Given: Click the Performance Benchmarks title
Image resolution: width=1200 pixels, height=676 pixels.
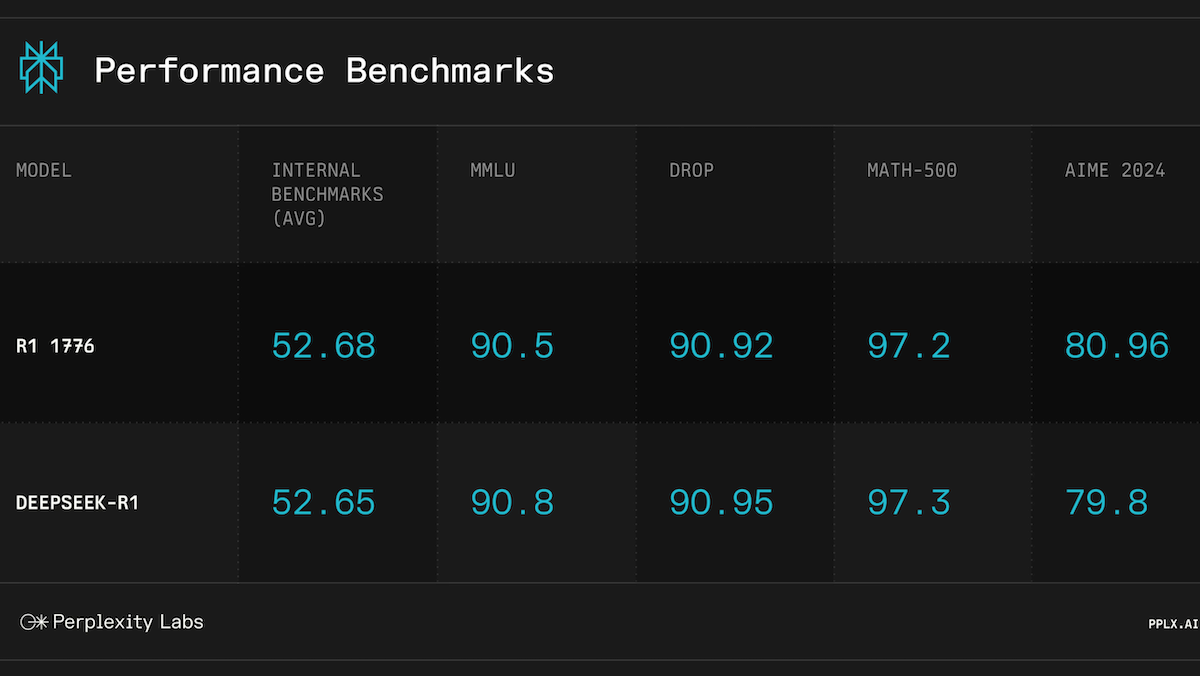Looking at the screenshot, I should (324, 71).
